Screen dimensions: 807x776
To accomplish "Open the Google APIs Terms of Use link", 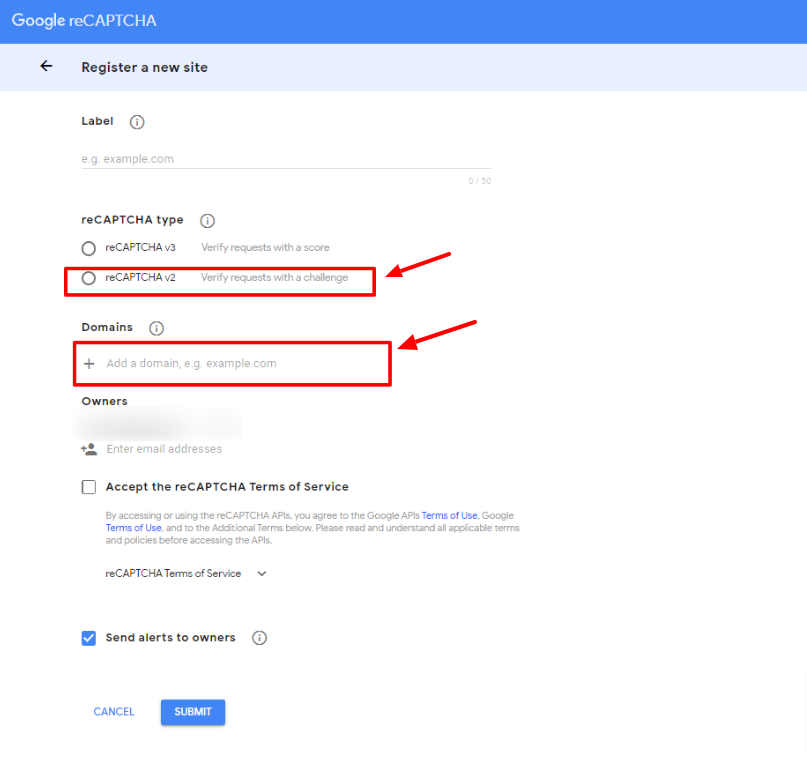I will tap(449, 516).
